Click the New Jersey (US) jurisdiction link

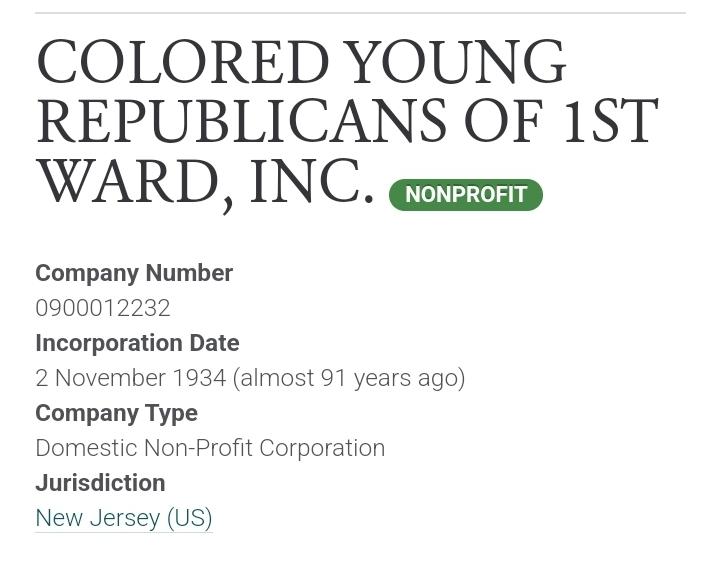coord(124,518)
